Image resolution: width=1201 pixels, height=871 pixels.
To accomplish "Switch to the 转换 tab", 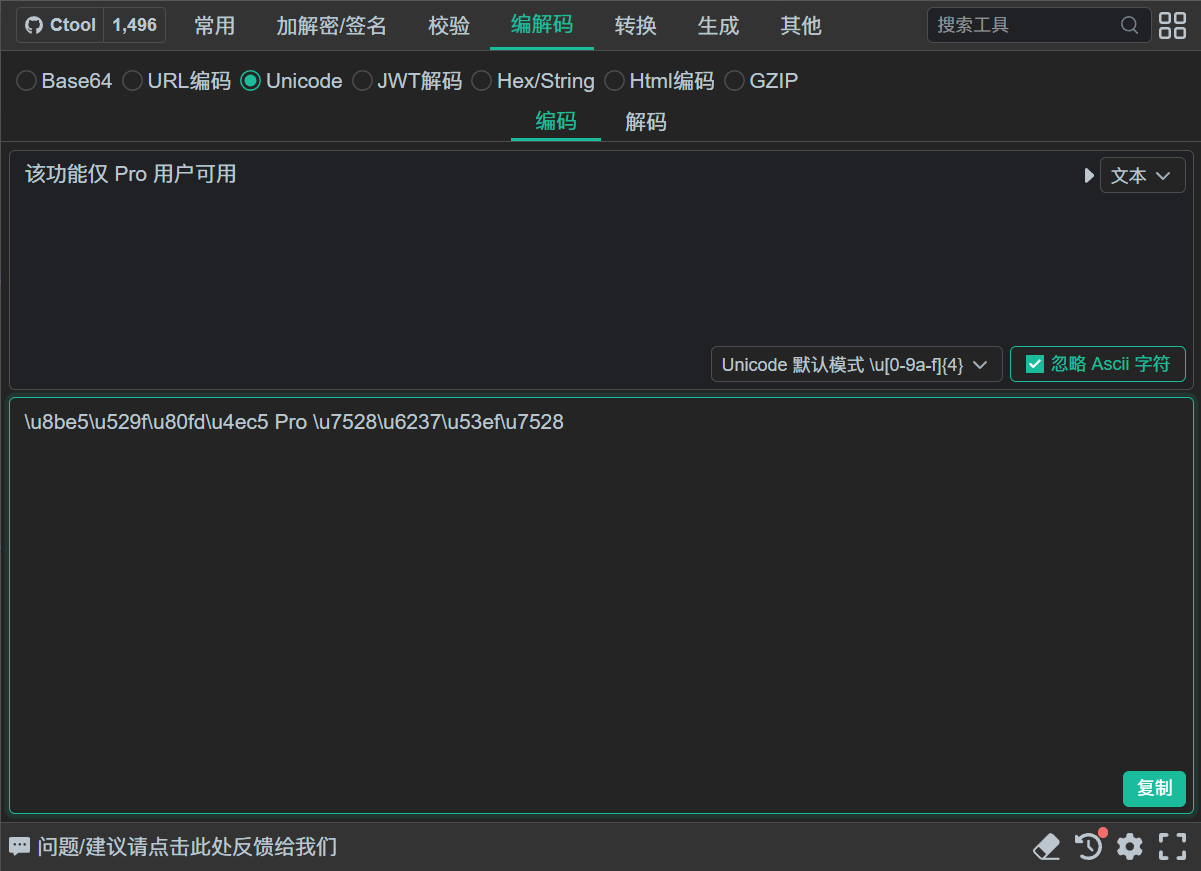I will point(636,26).
